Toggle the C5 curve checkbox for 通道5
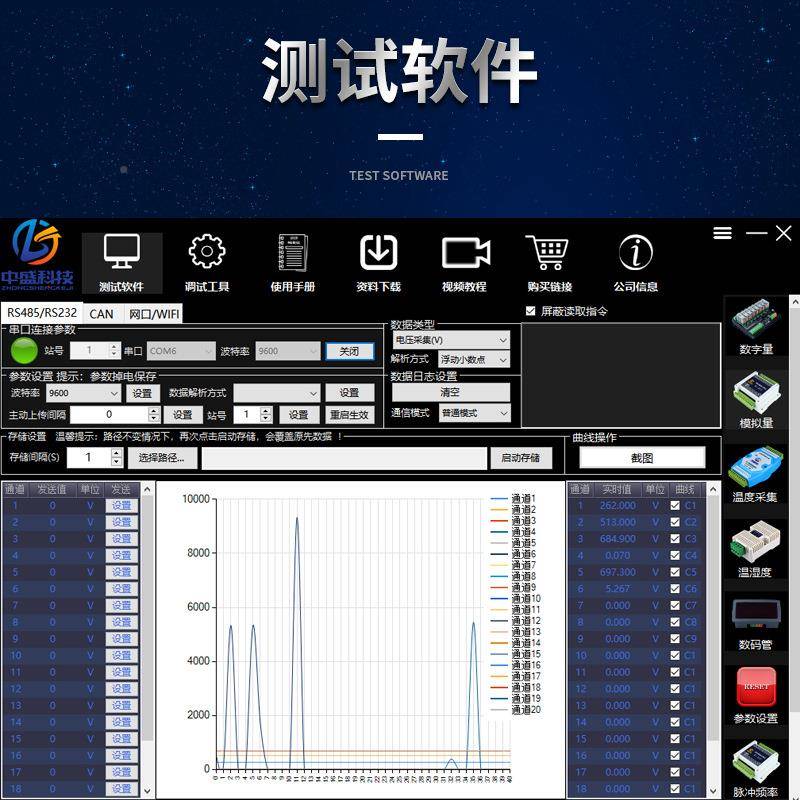This screenshot has height=800, width=800. (x=675, y=571)
